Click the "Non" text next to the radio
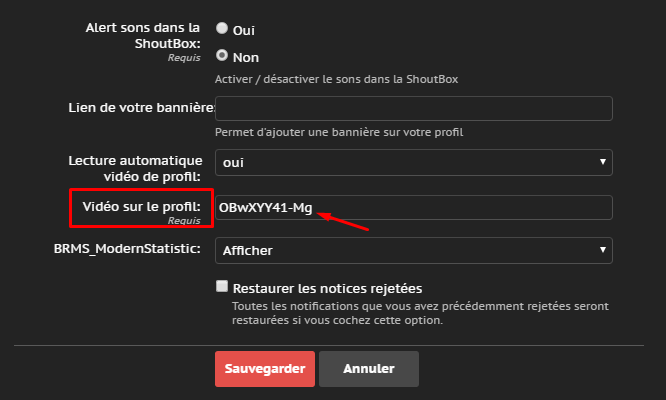Screen dimensions: 666x400 (x=245, y=57)
